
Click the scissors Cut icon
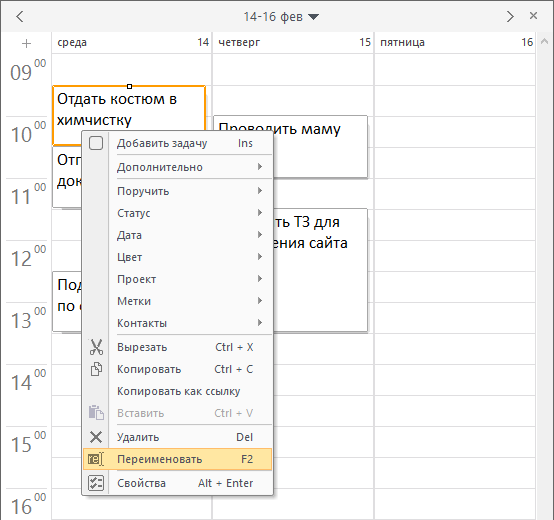pos(96,347)
